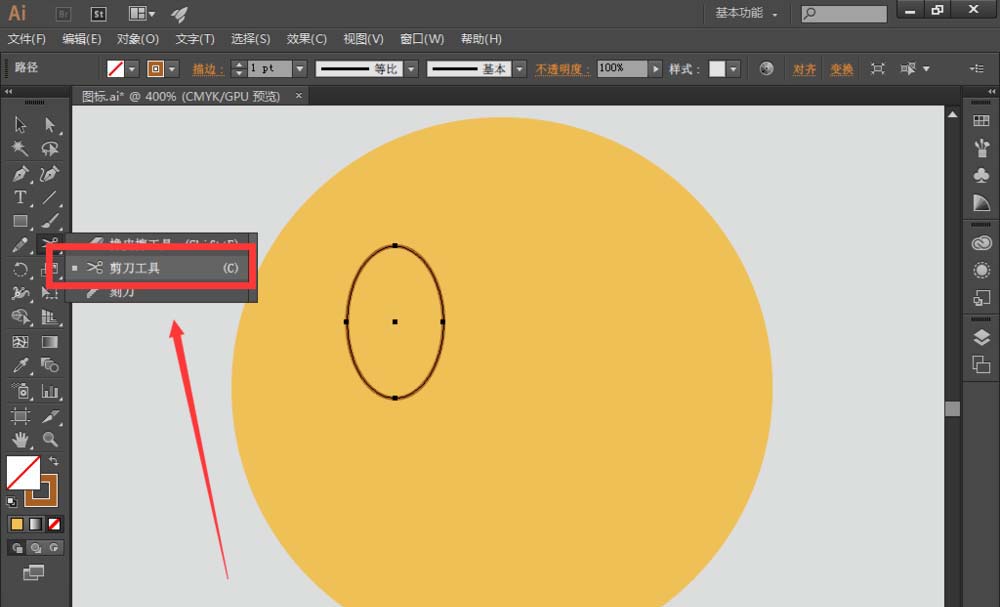Swap fill and stroke colors

(54, 460)
